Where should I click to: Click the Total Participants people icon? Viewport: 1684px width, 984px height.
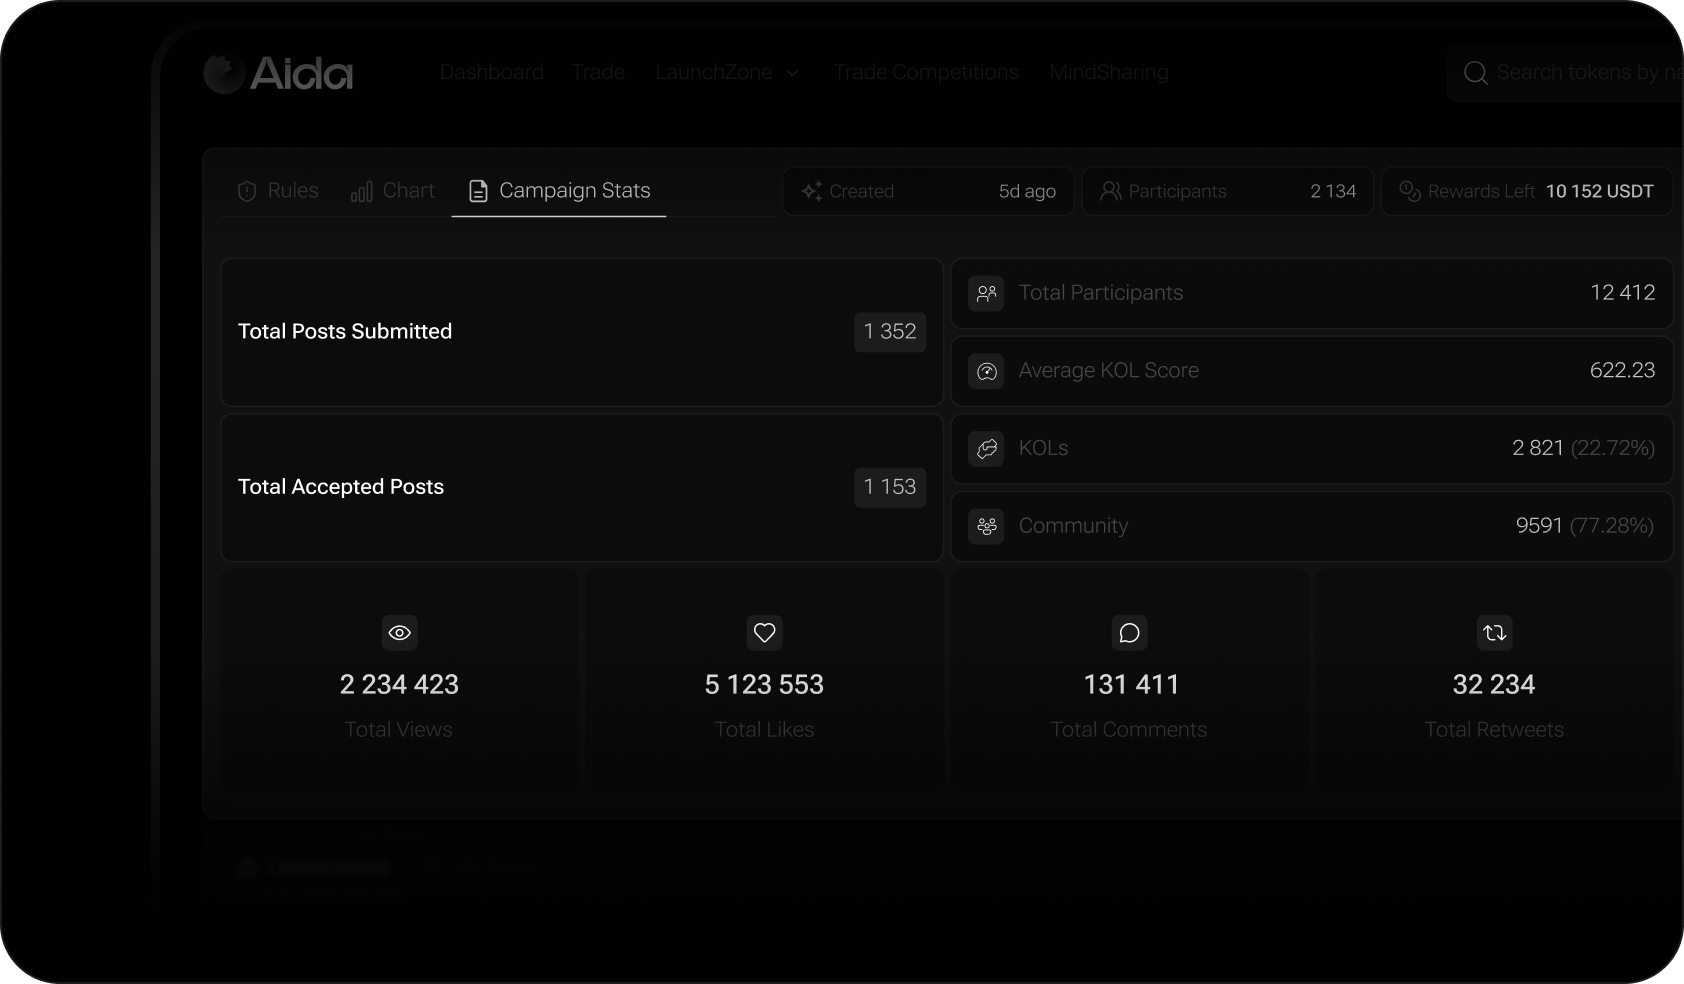coord(987,293)
